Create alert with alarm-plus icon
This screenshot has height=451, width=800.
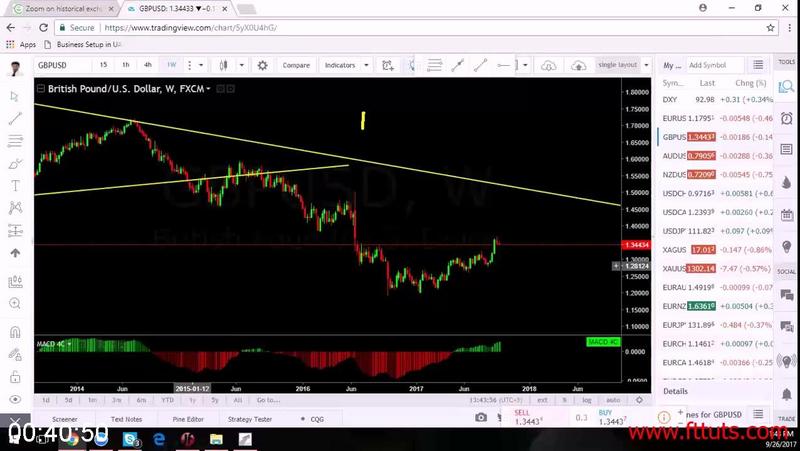[388, 65]
